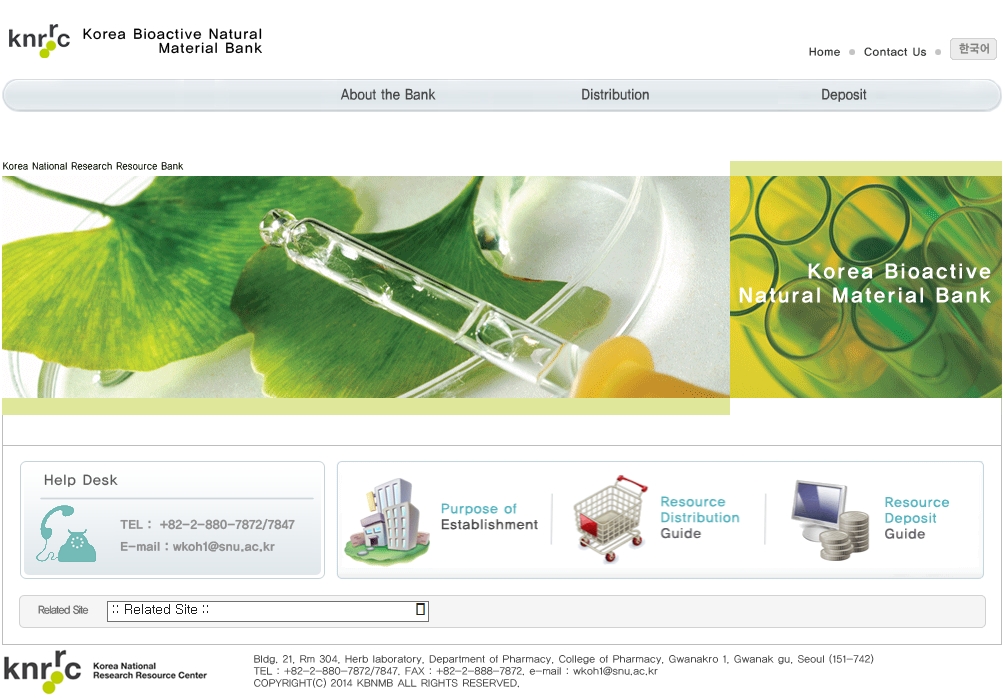Click the footer address line
The image size is (1005, 698).
563,659
